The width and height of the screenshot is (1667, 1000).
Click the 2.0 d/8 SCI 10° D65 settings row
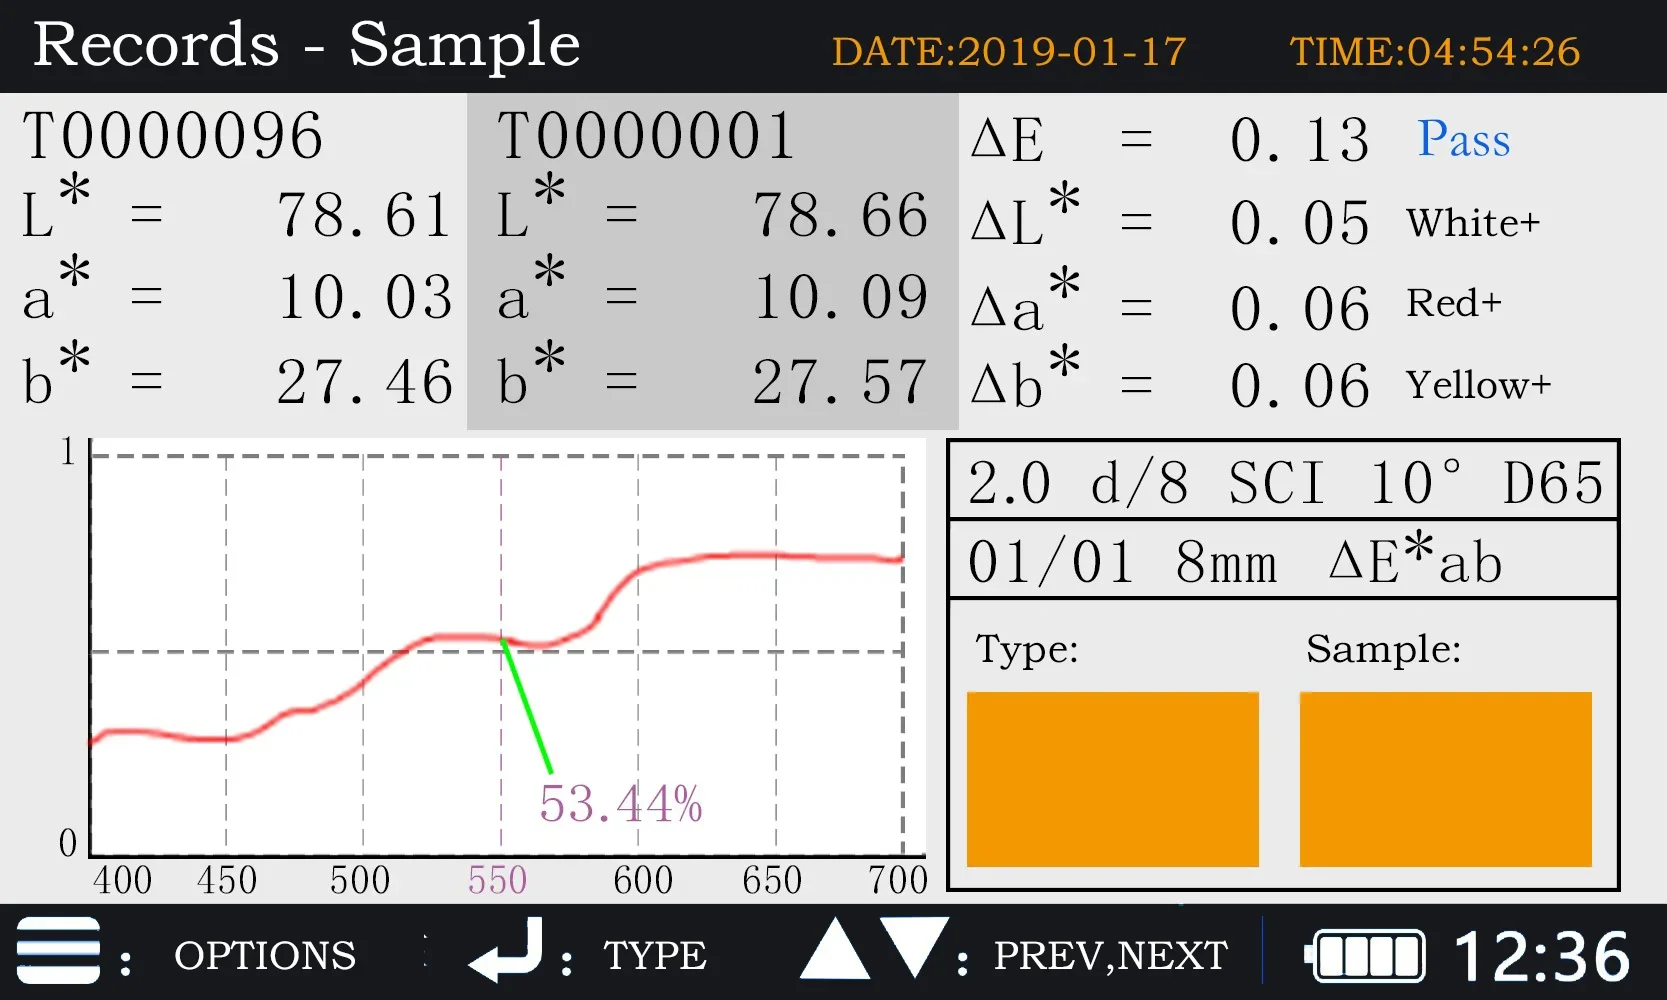pos(1283,481)
